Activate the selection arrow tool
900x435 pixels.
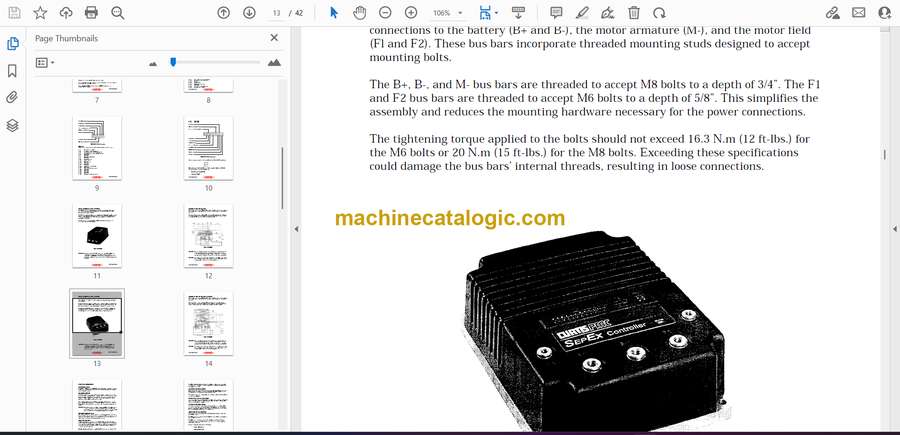334,13
